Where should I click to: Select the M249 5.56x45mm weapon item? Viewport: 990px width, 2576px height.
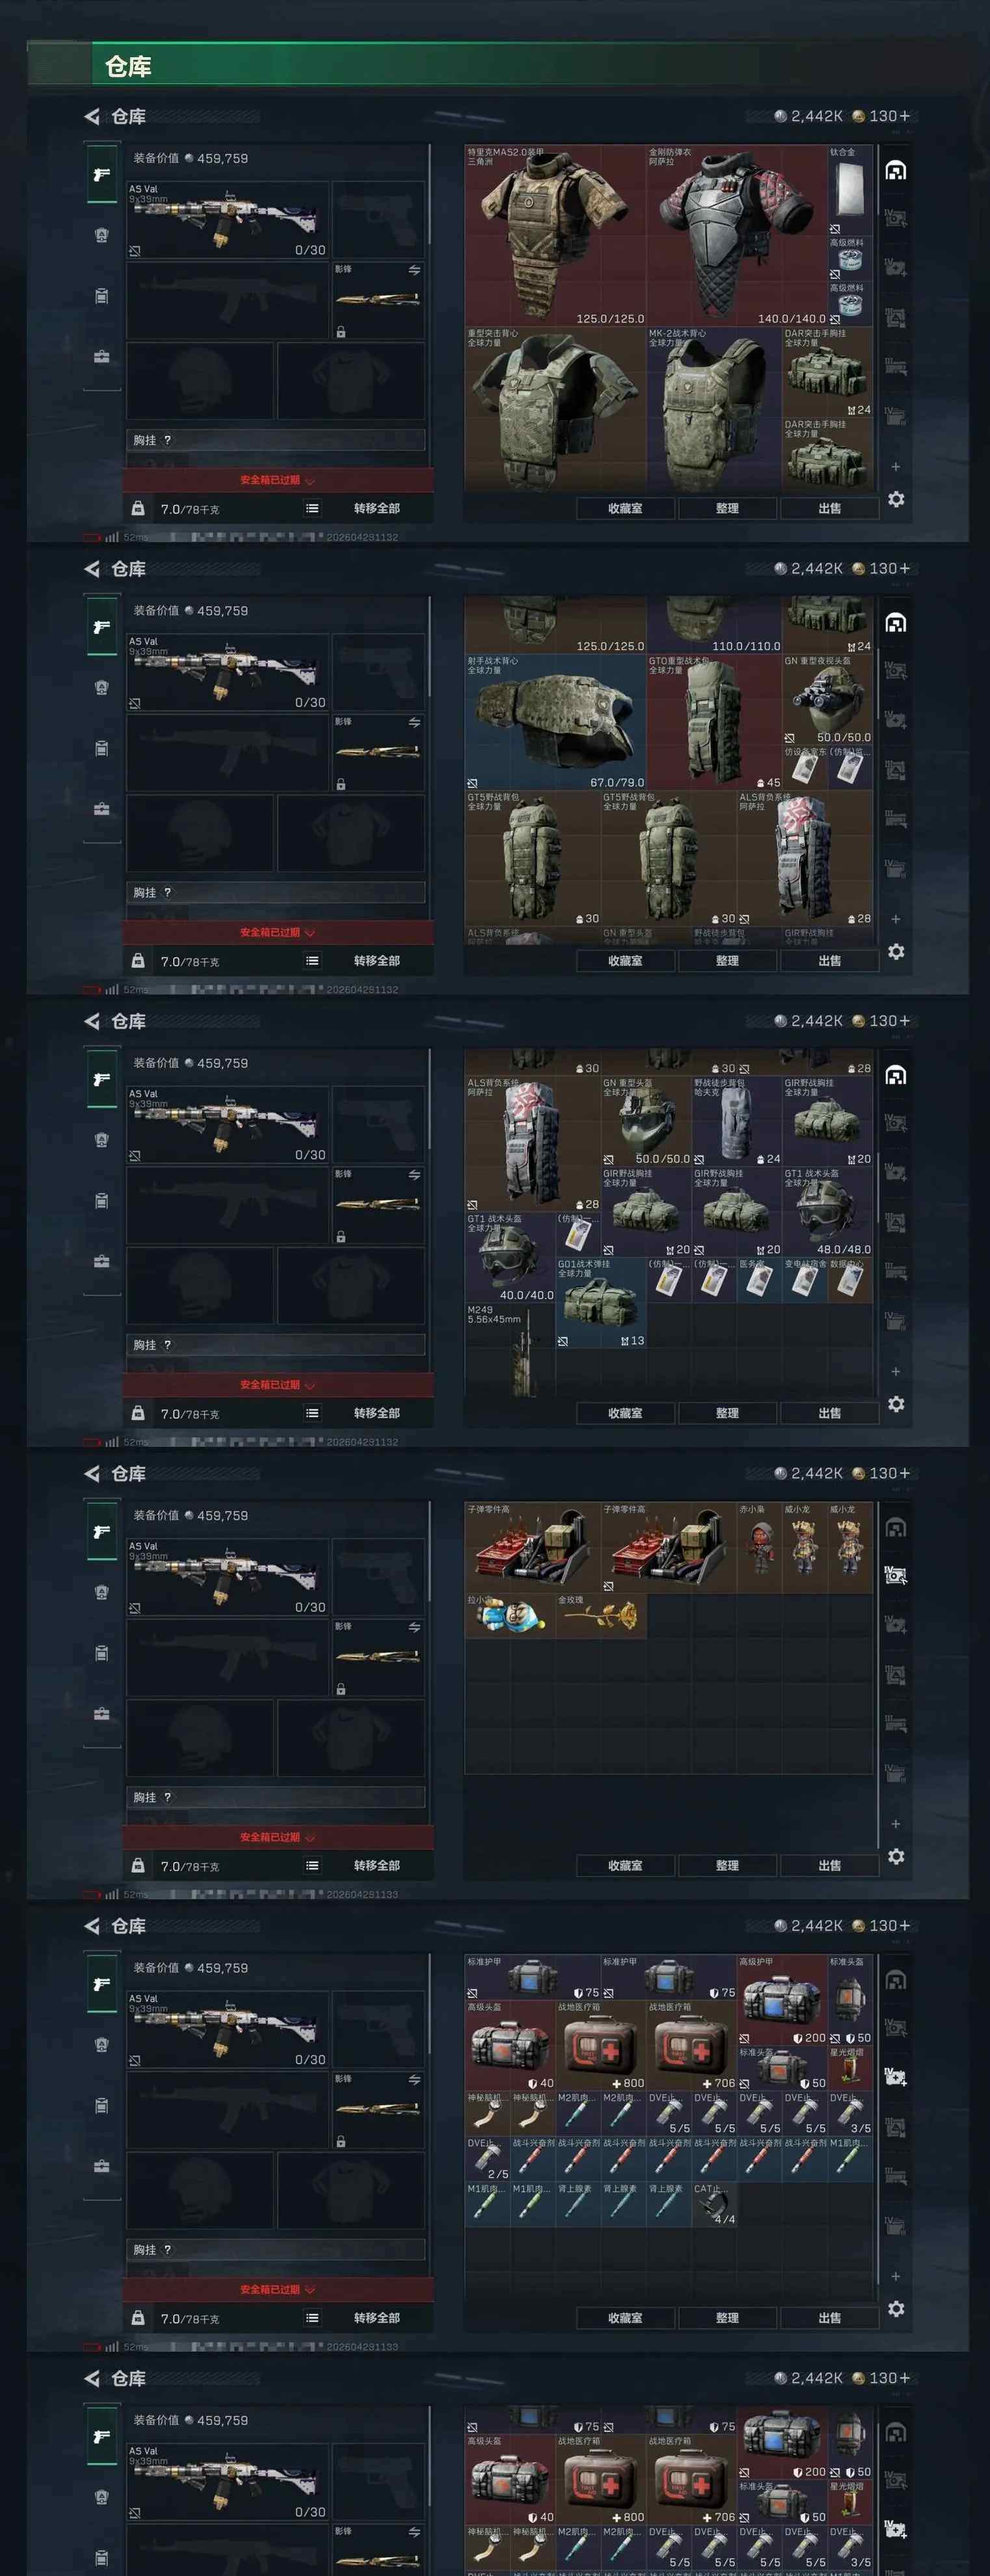click(x=510, y=1350)
